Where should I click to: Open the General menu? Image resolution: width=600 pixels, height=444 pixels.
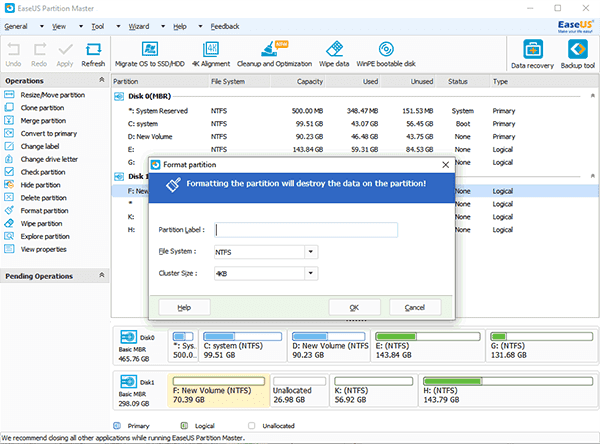(x=16, y=26)
